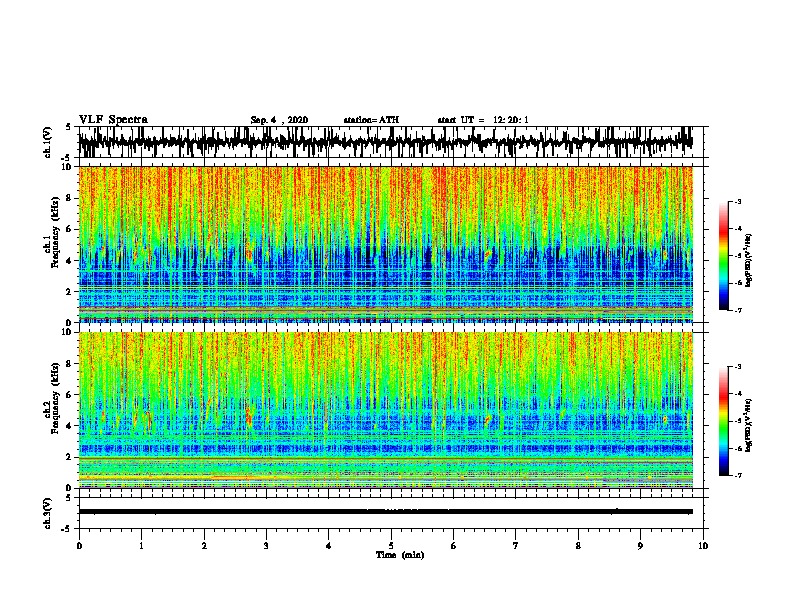Click the "ch.1(V)" axis label
The height and width of the screenshot is (612, 792).
click(x=48, y=142)
